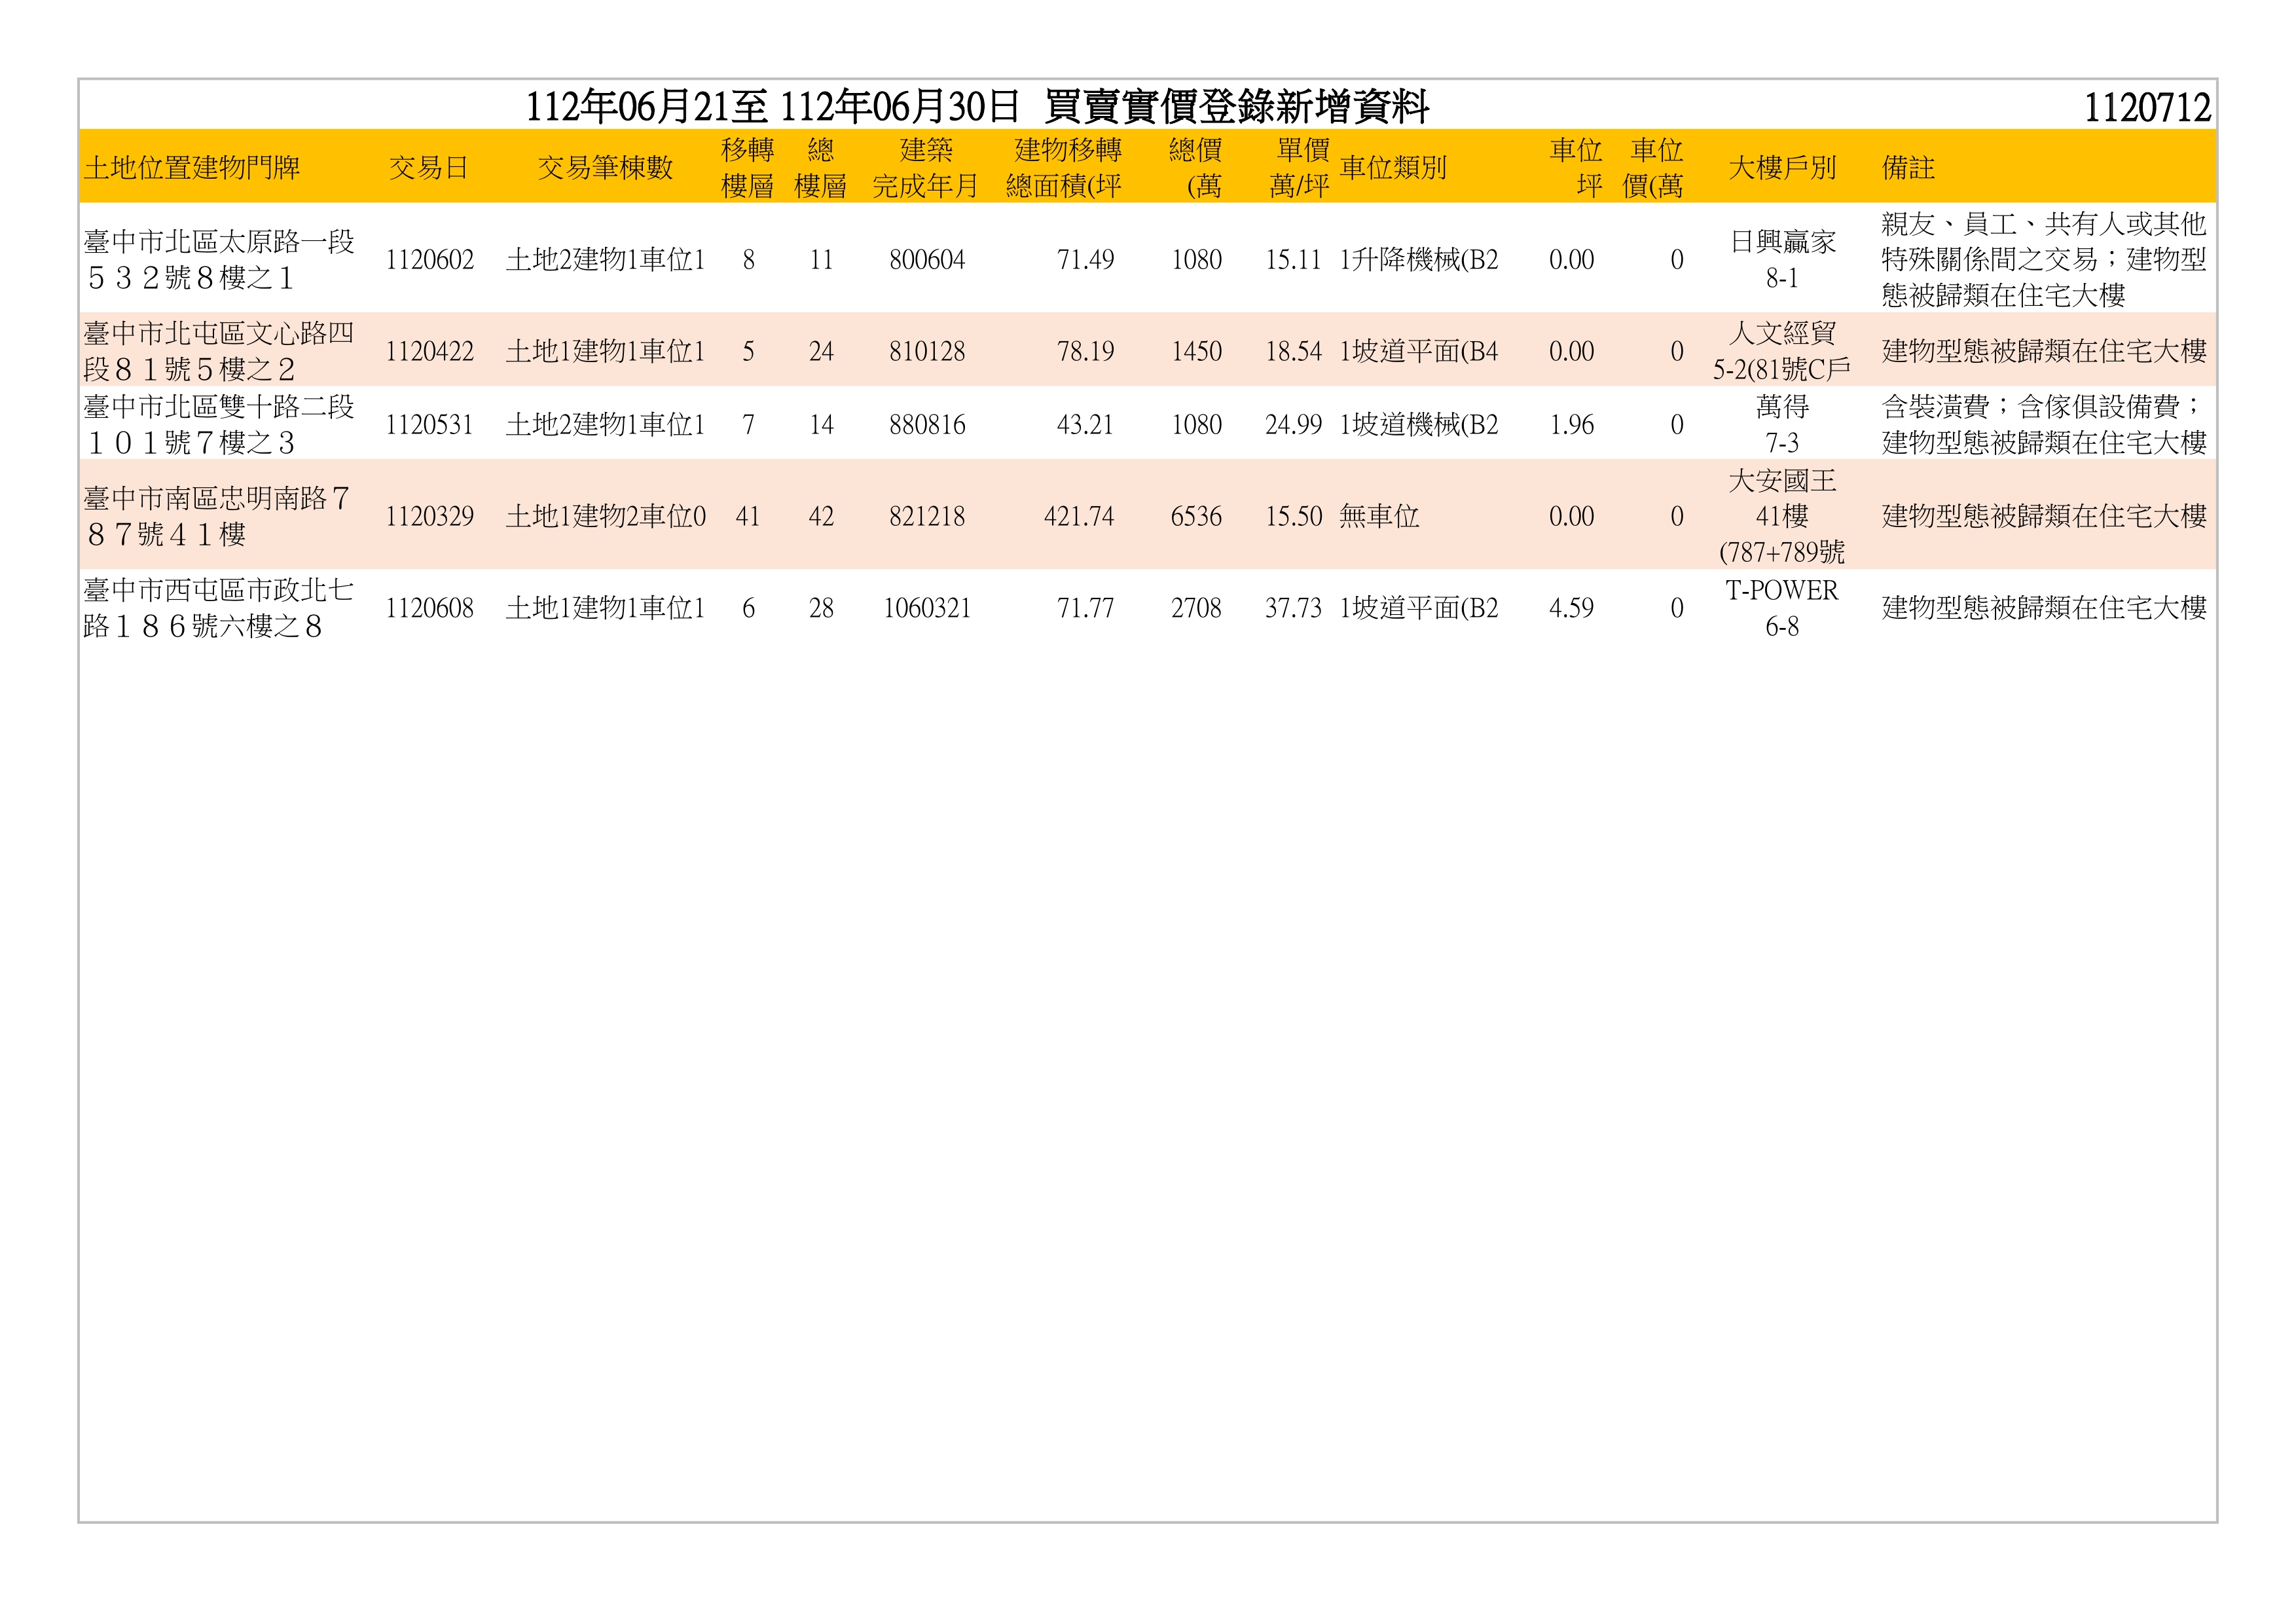This screenshot has width=2296, height=1624.
Task: Click parking type 1坡道平面(B4
Action: [x=1419, y=352]
